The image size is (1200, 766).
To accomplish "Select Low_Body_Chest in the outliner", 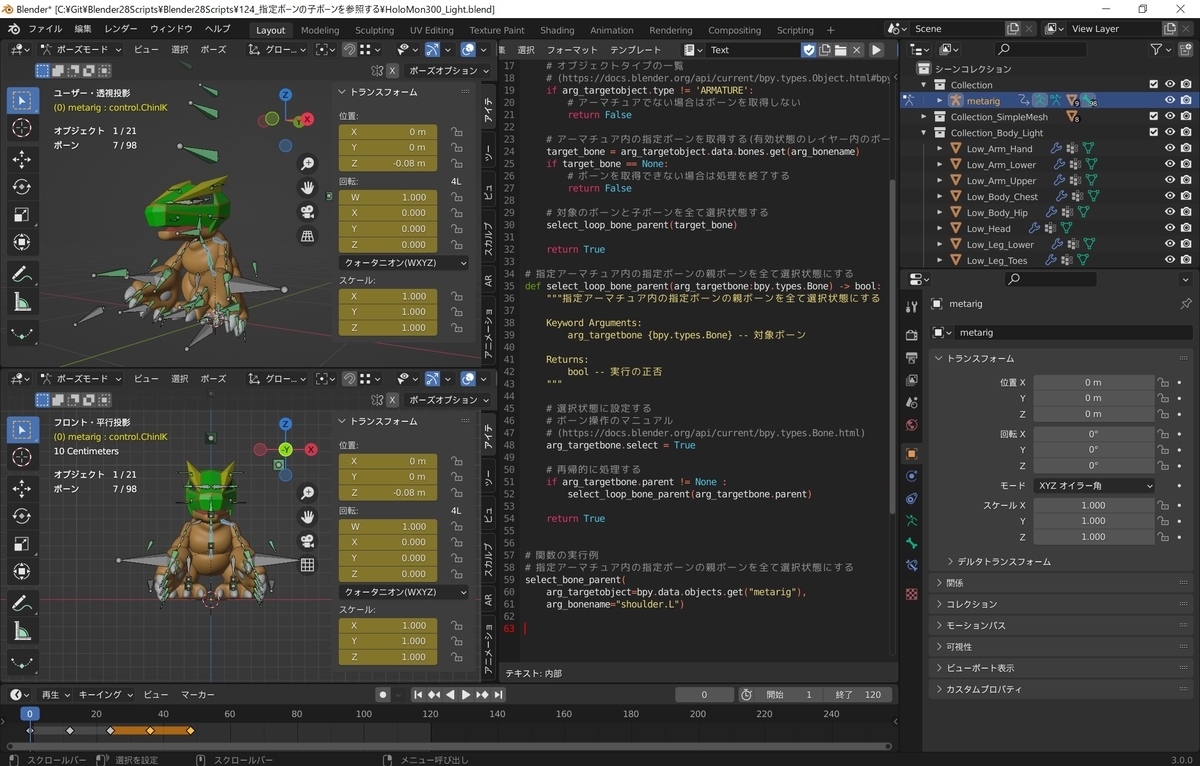I will click(1002, 197).
